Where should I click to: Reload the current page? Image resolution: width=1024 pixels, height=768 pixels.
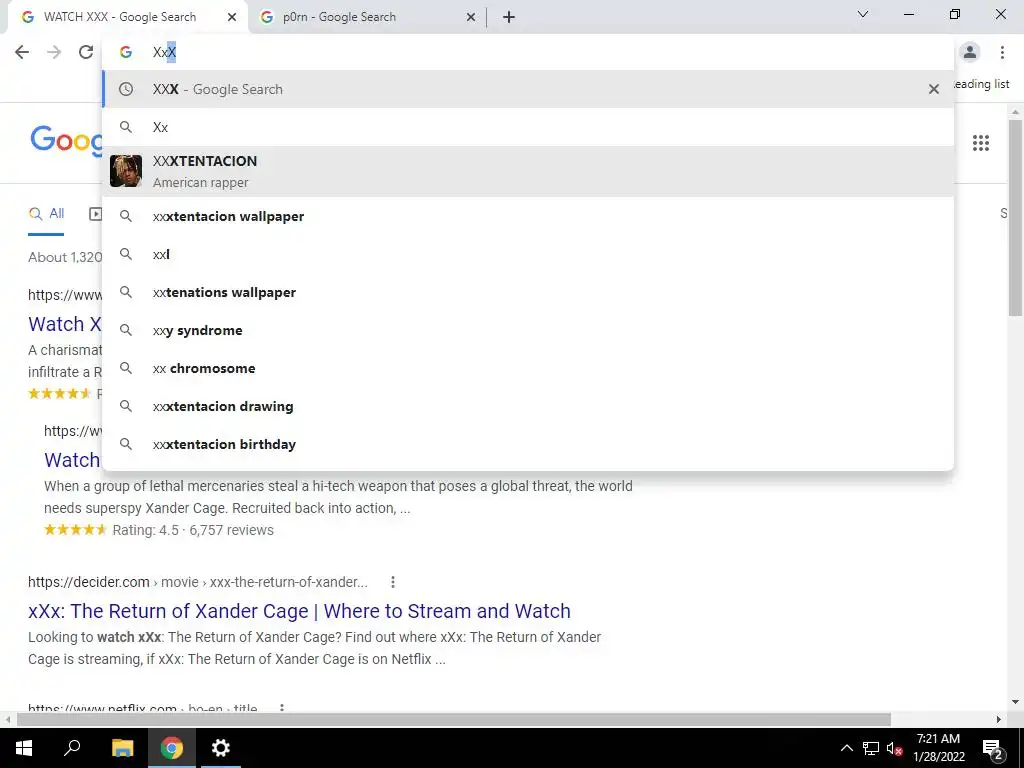pos(86,52)
